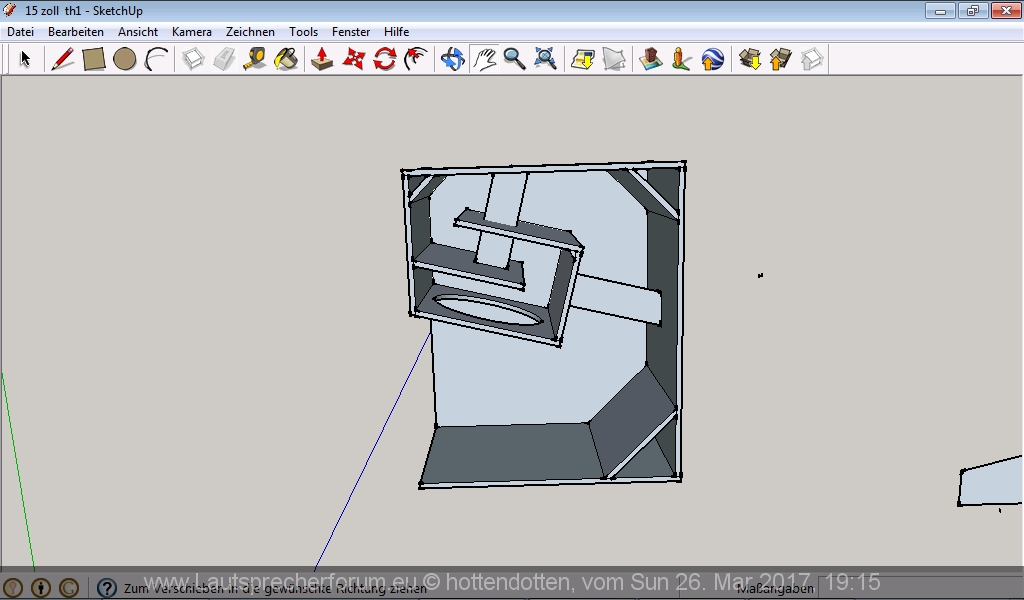Open the Datei menu
Viewport: 1024px width, 600px height.
click(20, 32)
